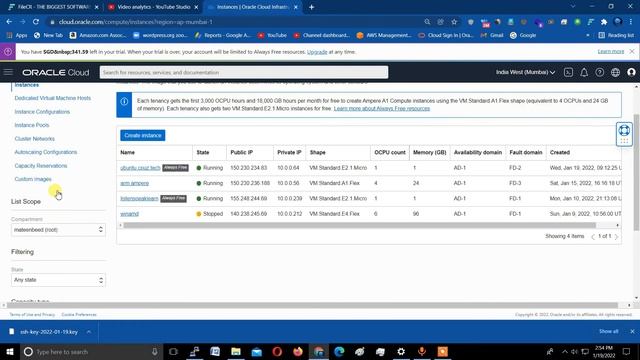The width and height of the screenshot is (640, 360).
Task: Open the ubuntu instance link
Action: pyautogui.click(x=140, y=168)
